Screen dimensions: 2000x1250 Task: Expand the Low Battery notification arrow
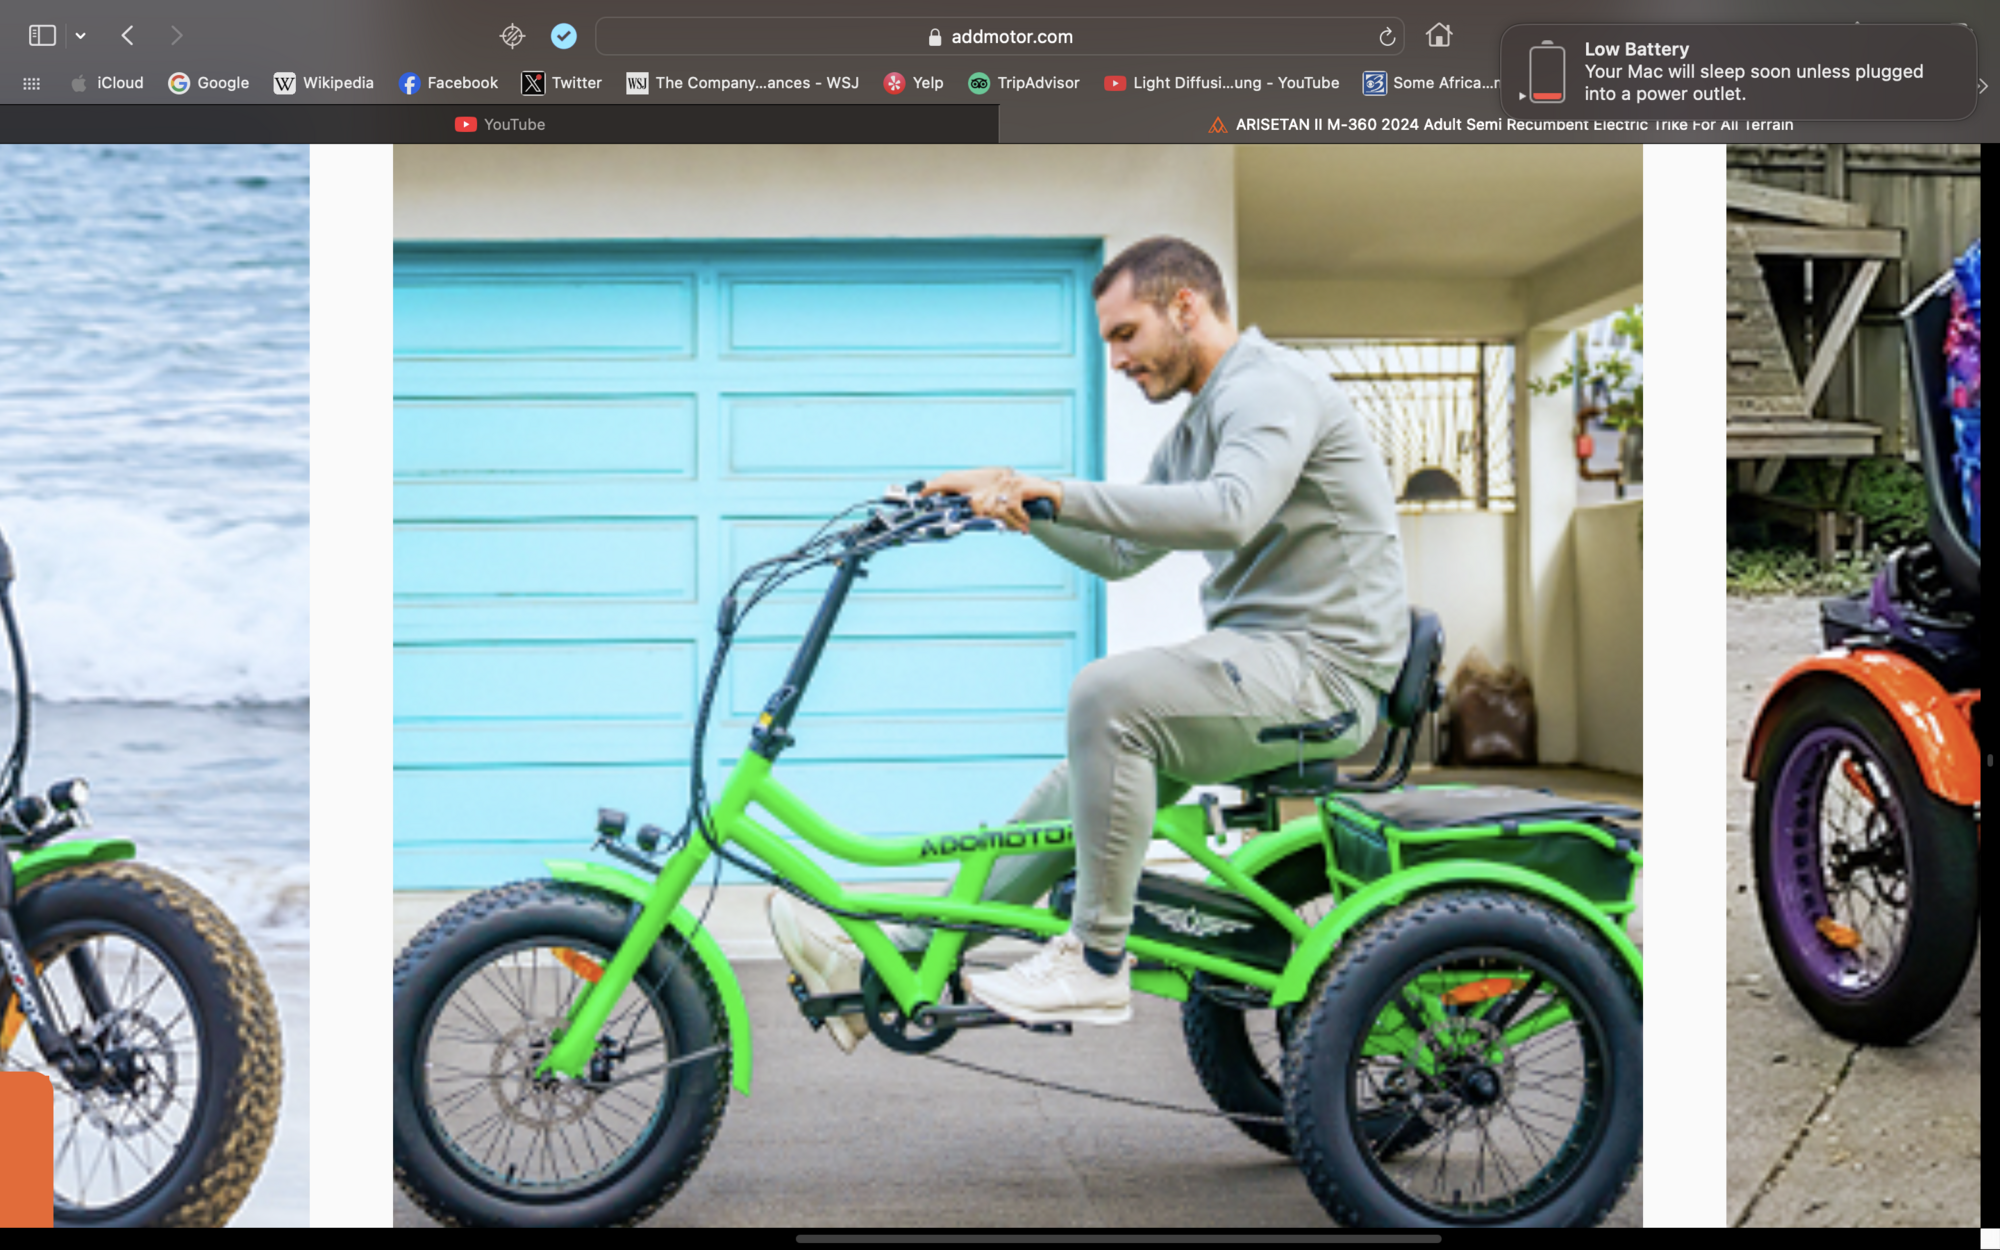pyautogui.click(x=1522, y=96)
